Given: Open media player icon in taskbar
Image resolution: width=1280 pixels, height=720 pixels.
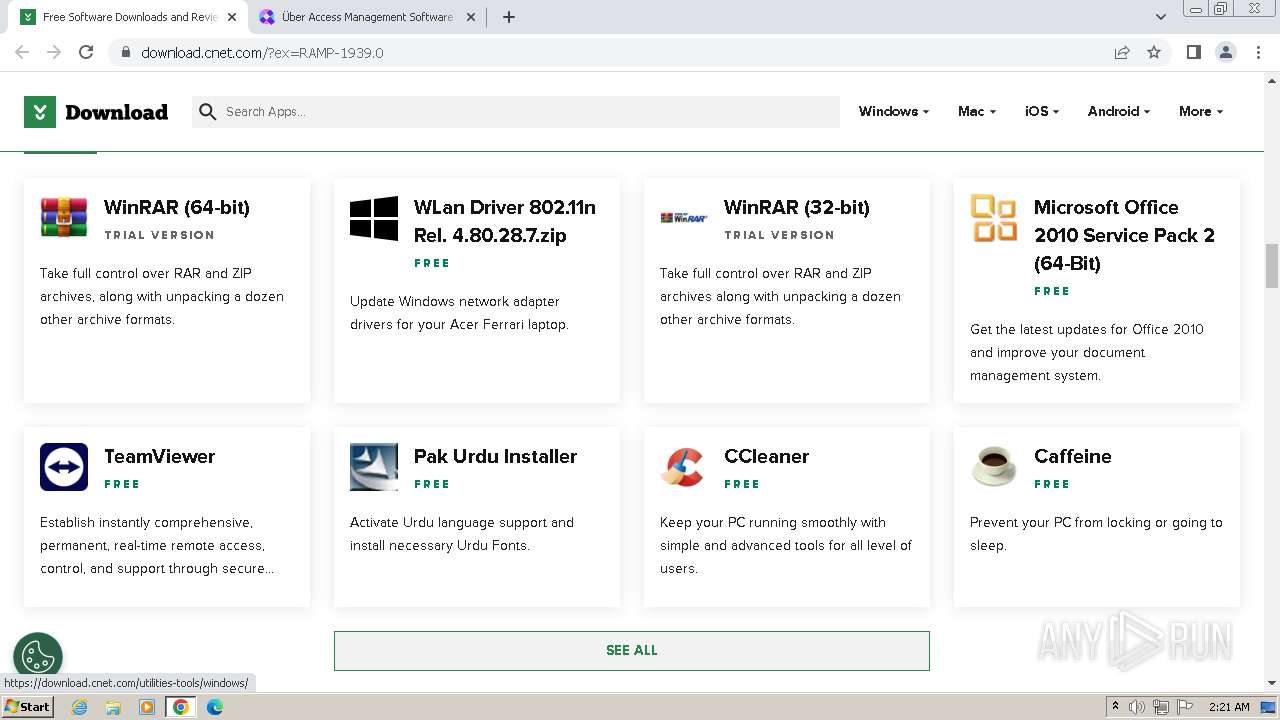Looking at the screenshot, I should click(147, 707).
